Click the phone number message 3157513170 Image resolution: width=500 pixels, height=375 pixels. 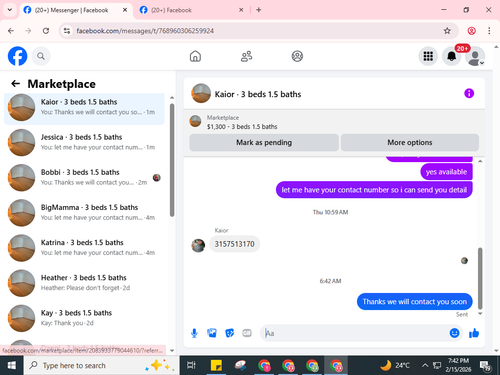click(x=234, y=244)
